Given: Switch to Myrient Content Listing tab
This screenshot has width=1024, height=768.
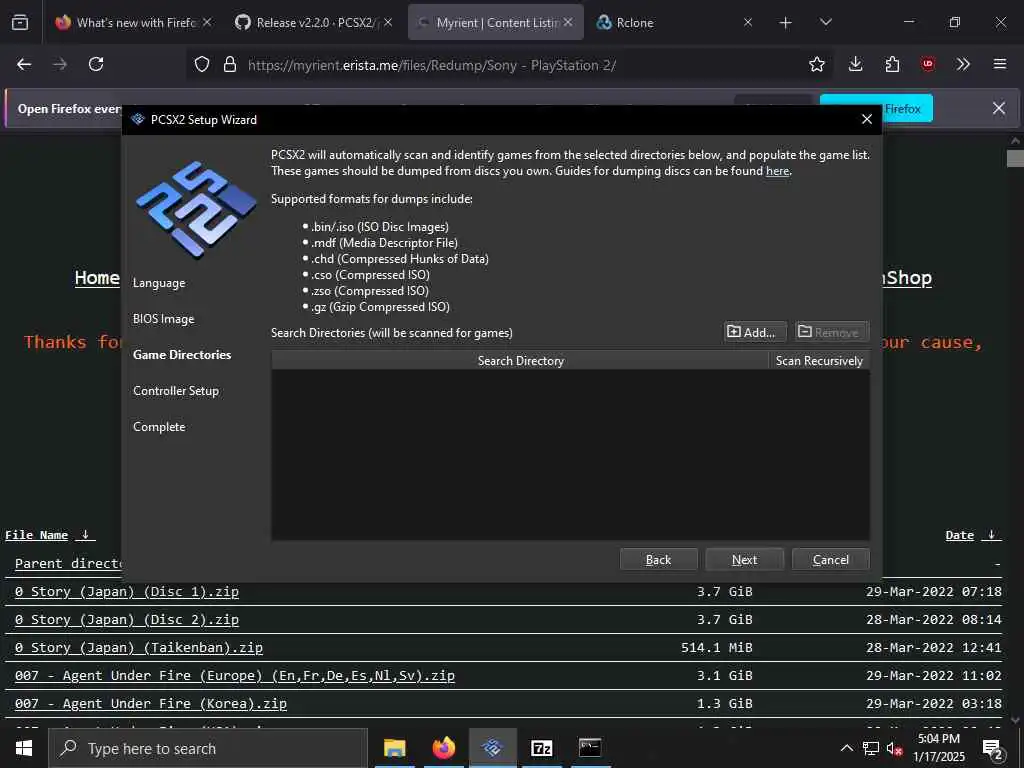Looking at the screenshot, I should 496,22.
